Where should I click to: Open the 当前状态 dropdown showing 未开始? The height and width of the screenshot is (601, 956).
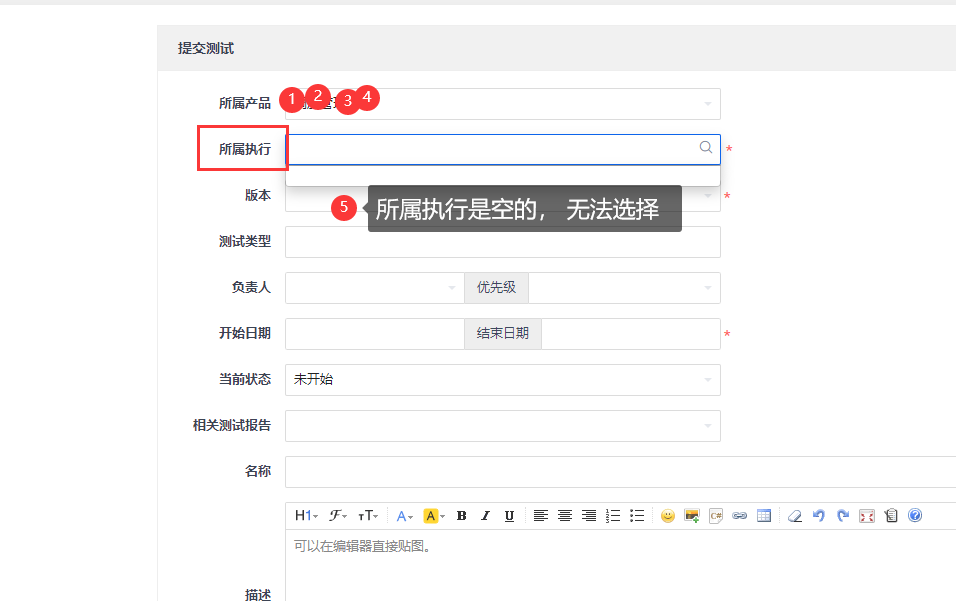click(x=503, y=380)
